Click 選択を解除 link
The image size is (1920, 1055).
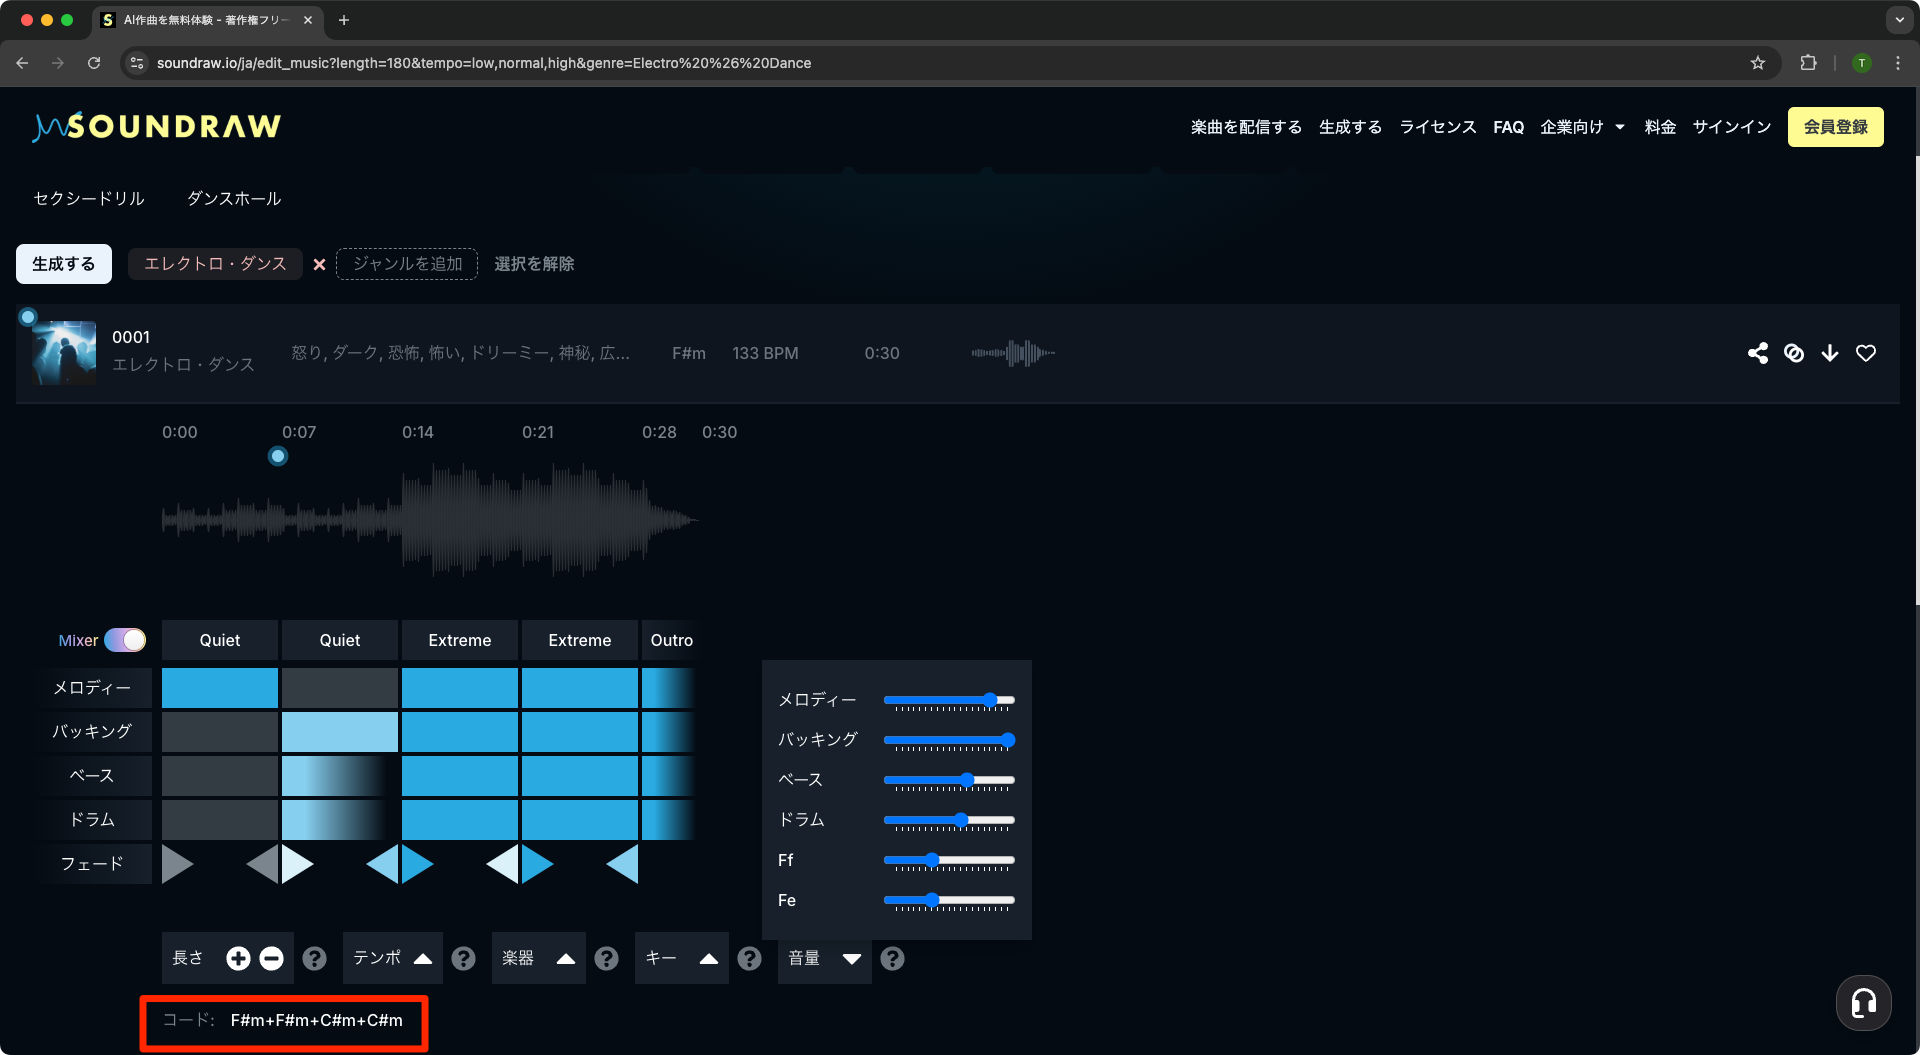[x=534, y=264]
